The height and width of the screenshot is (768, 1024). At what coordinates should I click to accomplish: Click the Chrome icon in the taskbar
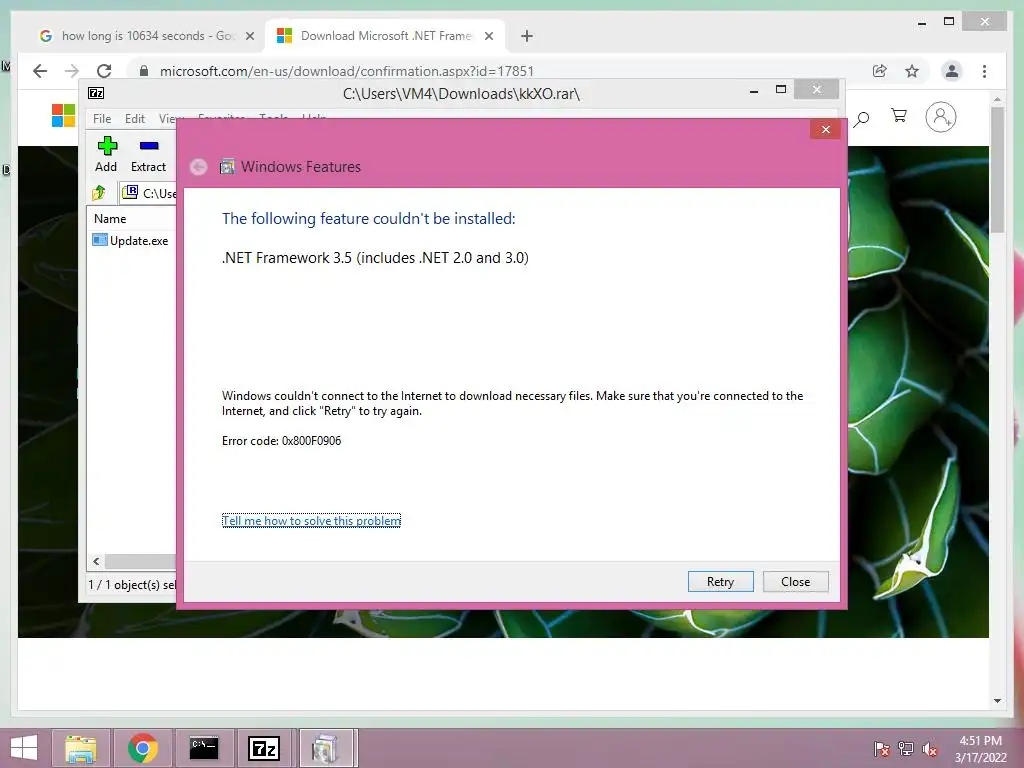pos(143,748)
